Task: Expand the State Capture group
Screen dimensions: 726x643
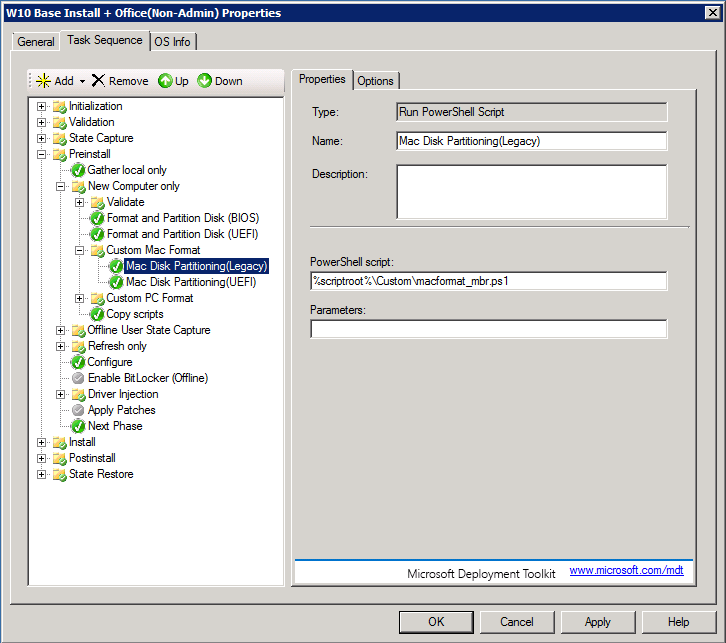Action: click(x=41, y=138)
